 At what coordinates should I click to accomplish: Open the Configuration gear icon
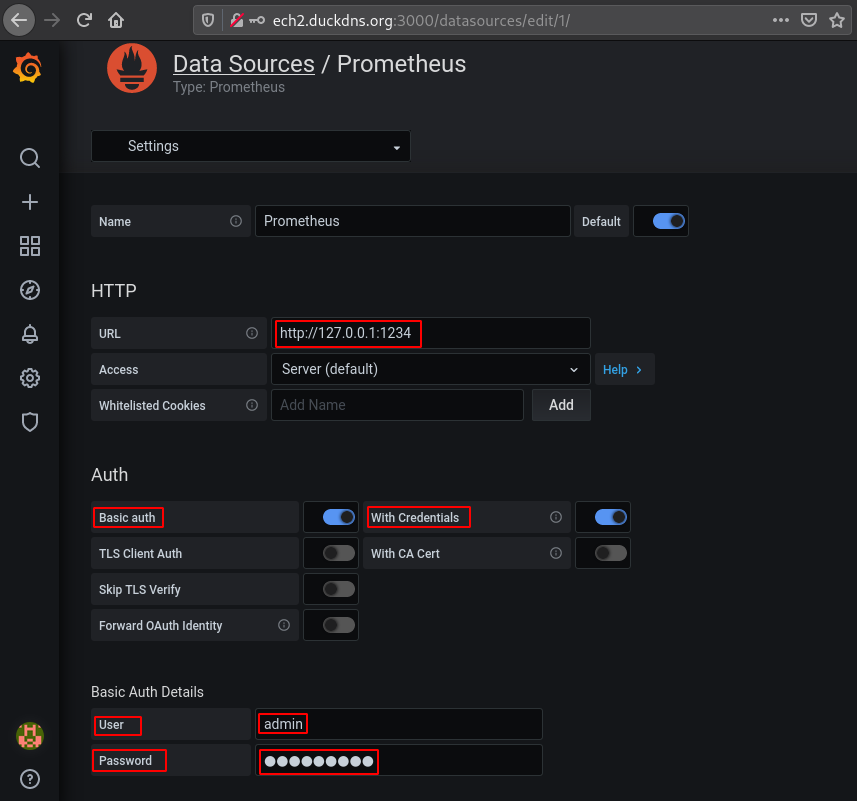[x=30, y=378]
